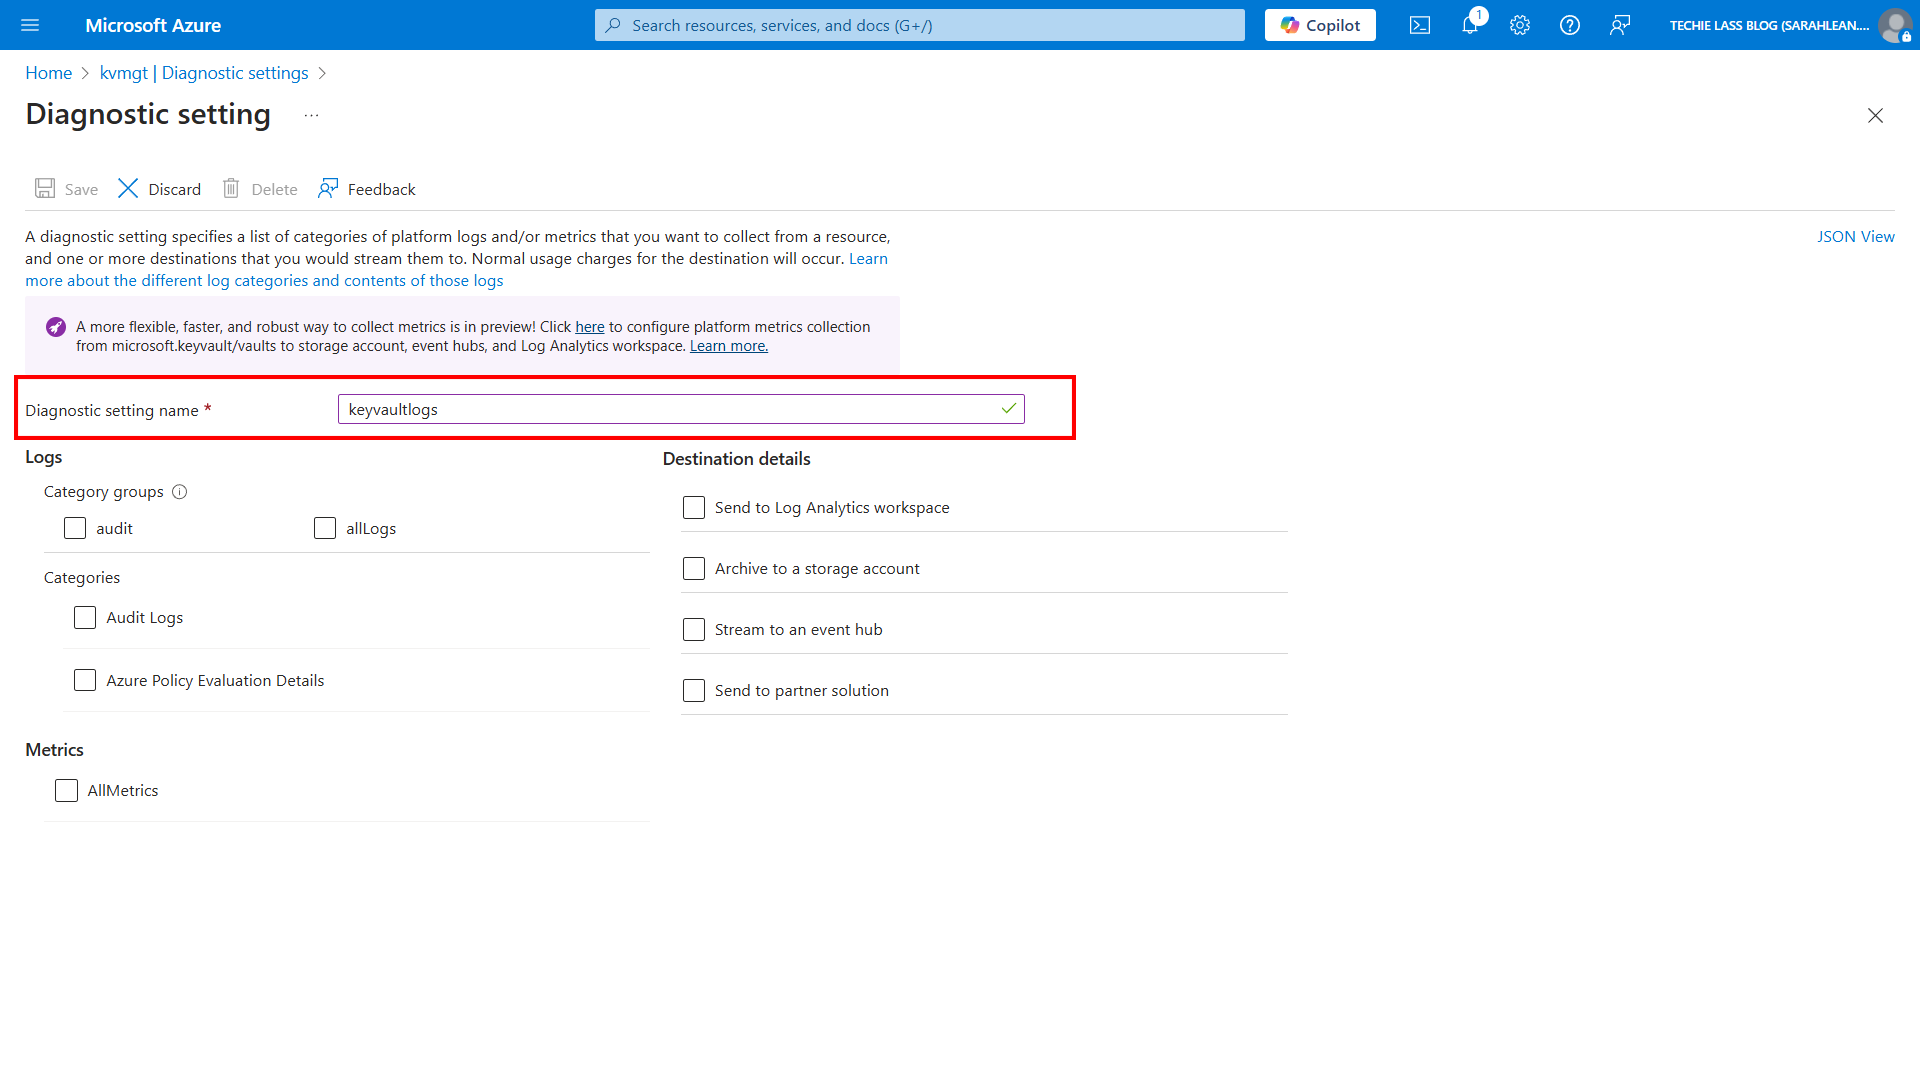Check Archive to a storage account
This screenshot has width=1920, height=1080.
[694, 568]
